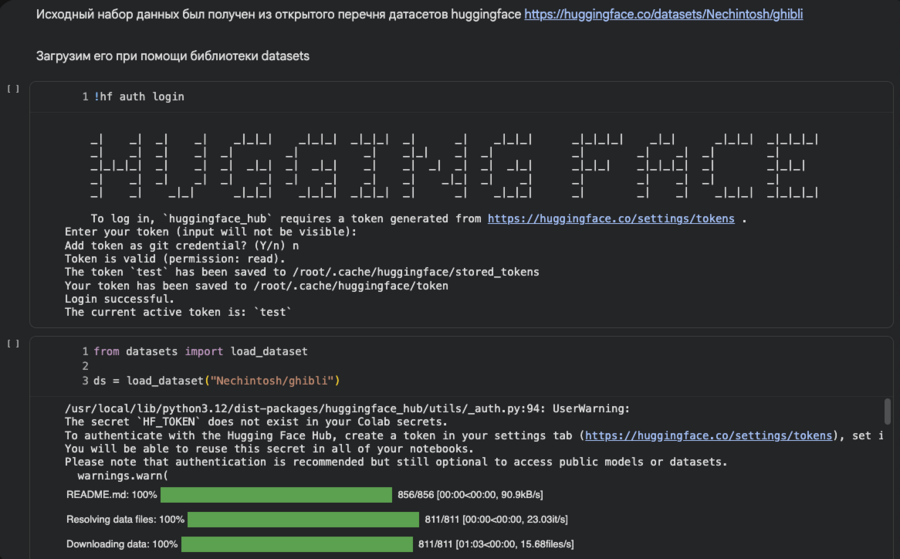This screenshot has width=900, height=559.
Task: Click the 'from datasets import load_dataset' line
Action: 200,351
